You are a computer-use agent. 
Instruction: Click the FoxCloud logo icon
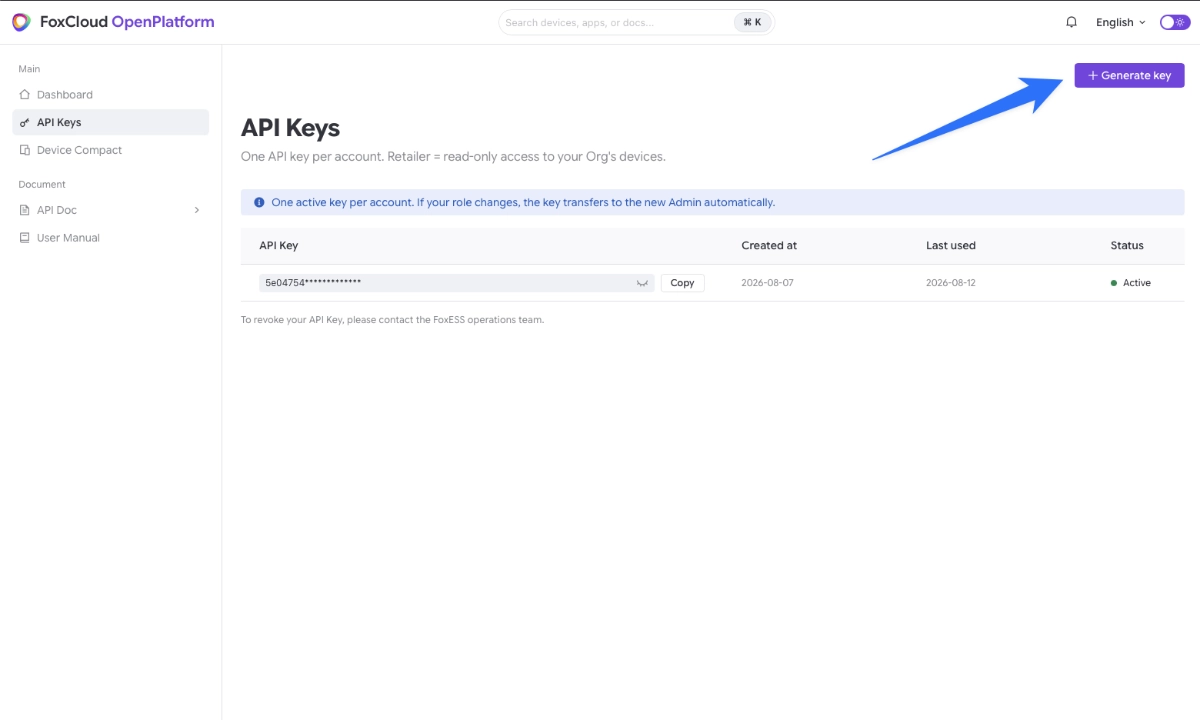point(21,22)
